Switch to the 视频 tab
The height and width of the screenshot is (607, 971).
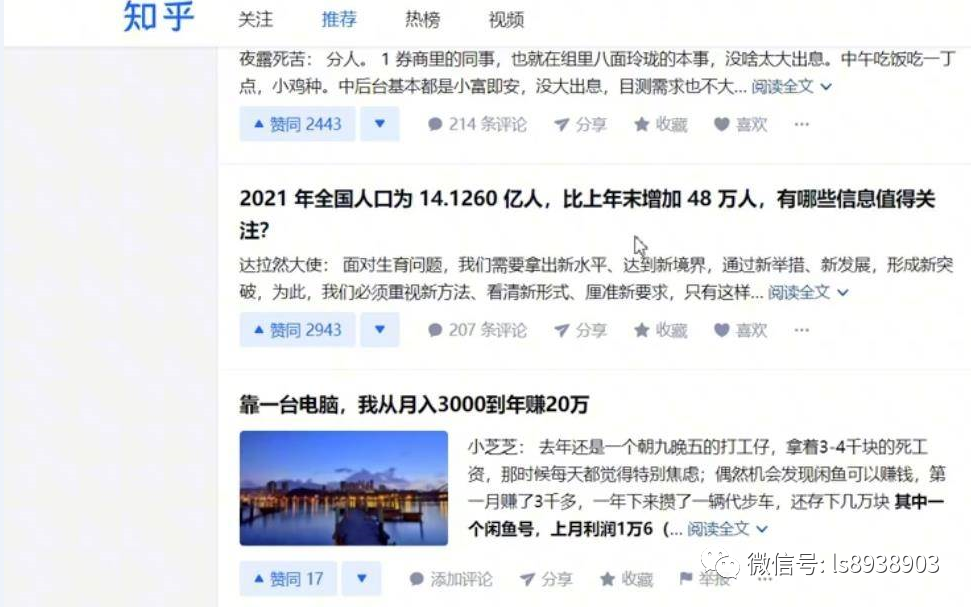506,20
